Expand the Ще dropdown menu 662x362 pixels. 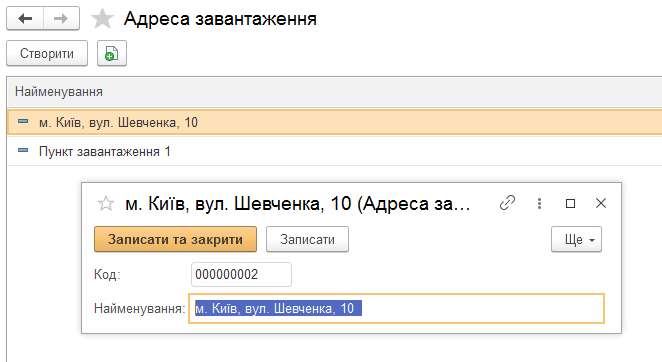(x=576, y=239)
